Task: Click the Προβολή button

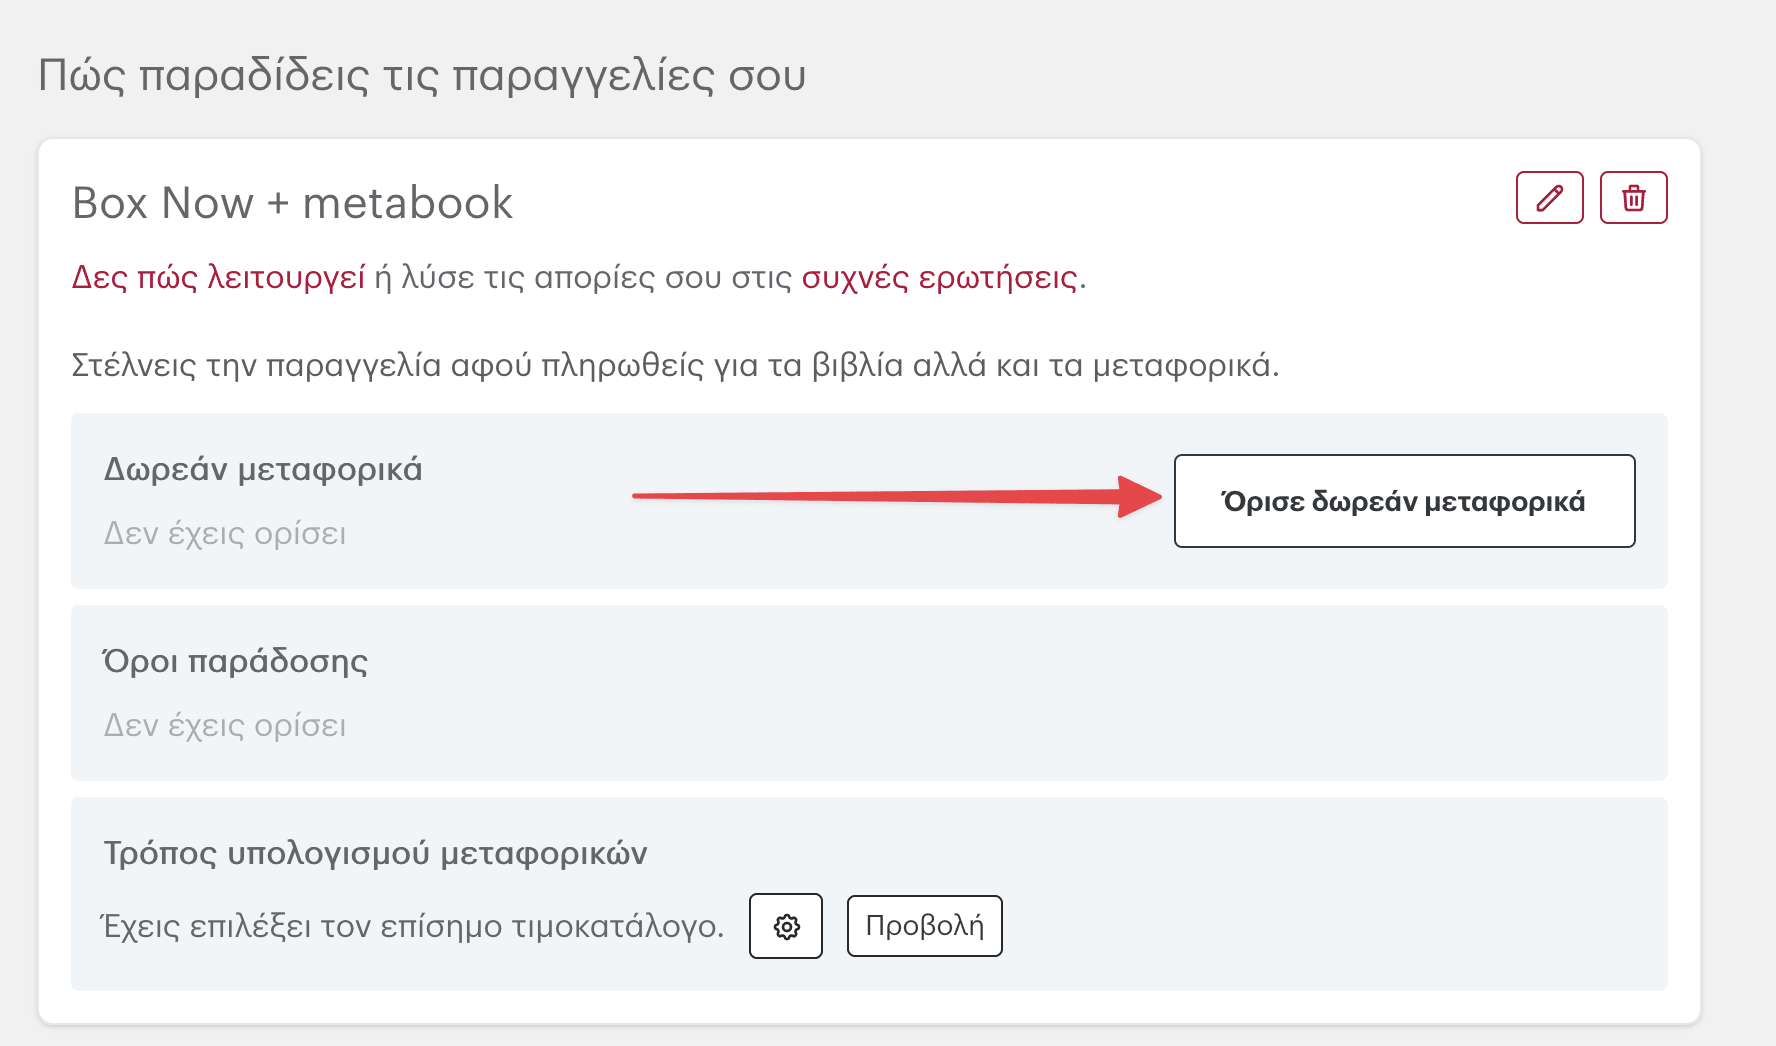Action: [925, 926]
